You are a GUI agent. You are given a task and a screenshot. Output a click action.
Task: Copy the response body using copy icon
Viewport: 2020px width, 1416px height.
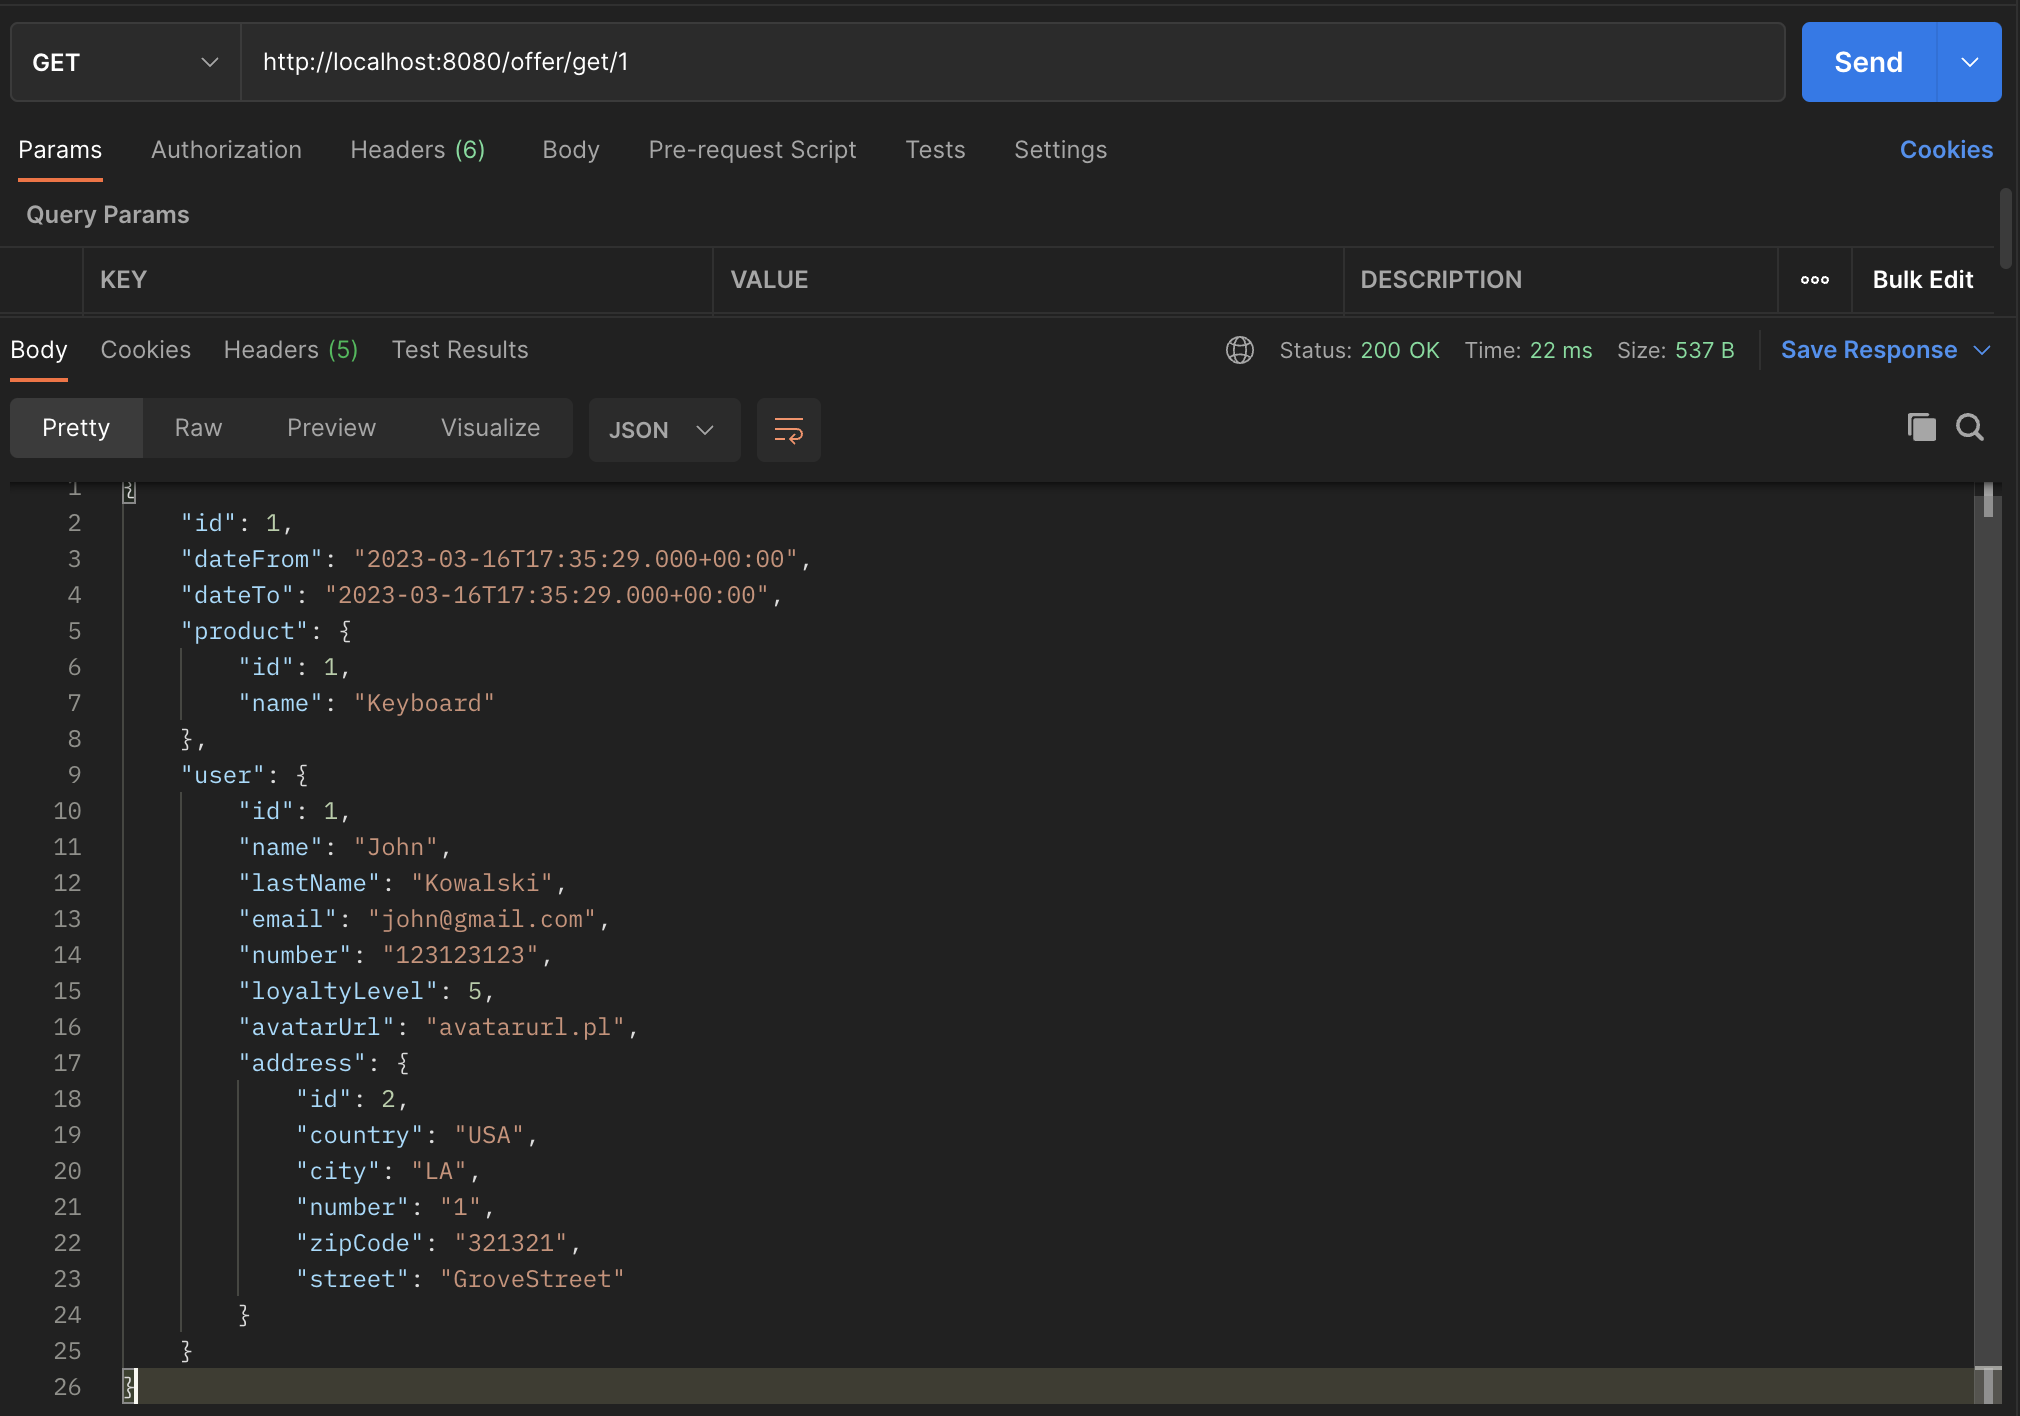point(1918,427)
